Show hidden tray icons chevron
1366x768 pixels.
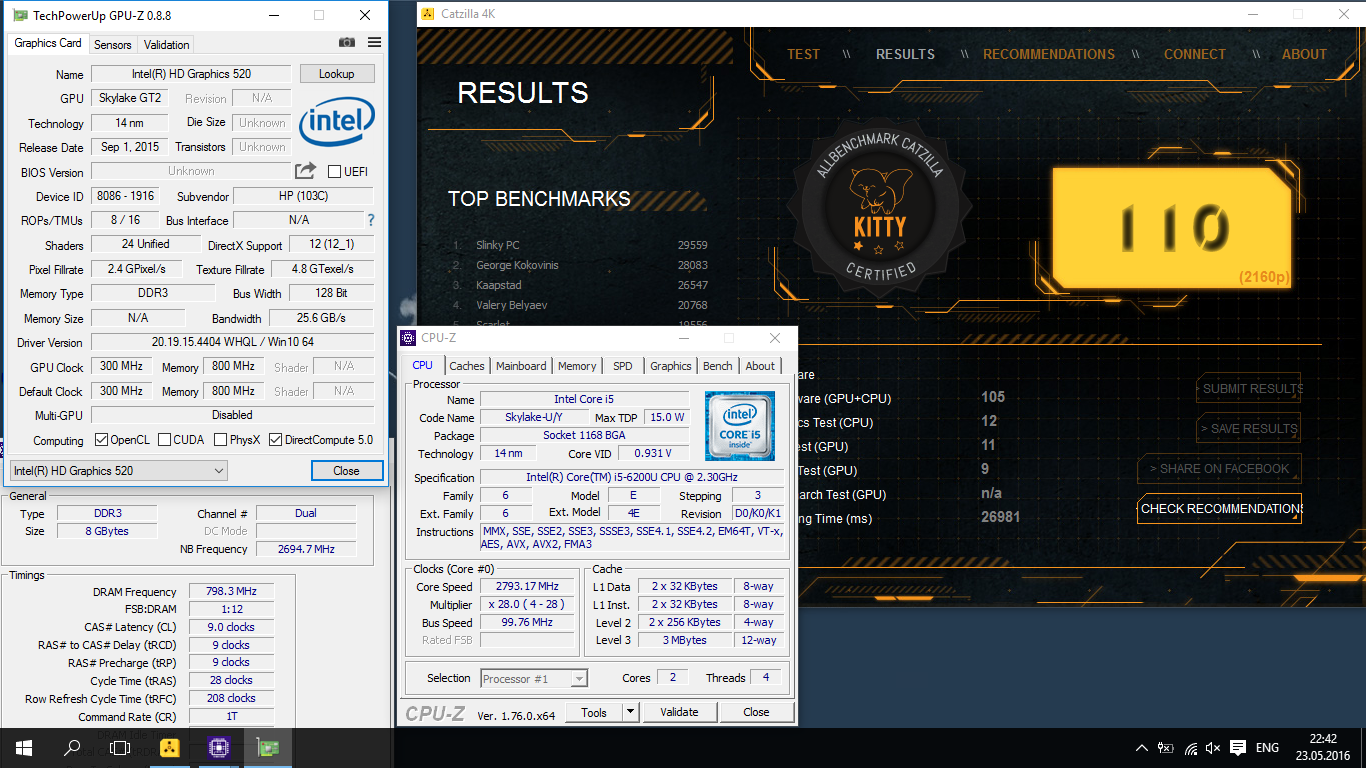click(1142, 748)
